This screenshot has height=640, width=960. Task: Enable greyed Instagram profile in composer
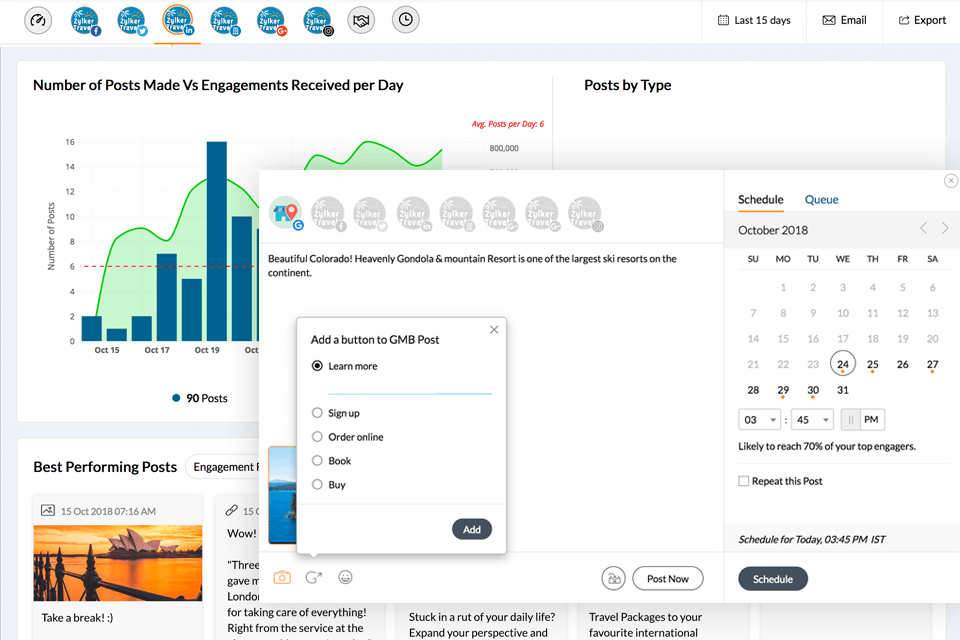[585, 214]
